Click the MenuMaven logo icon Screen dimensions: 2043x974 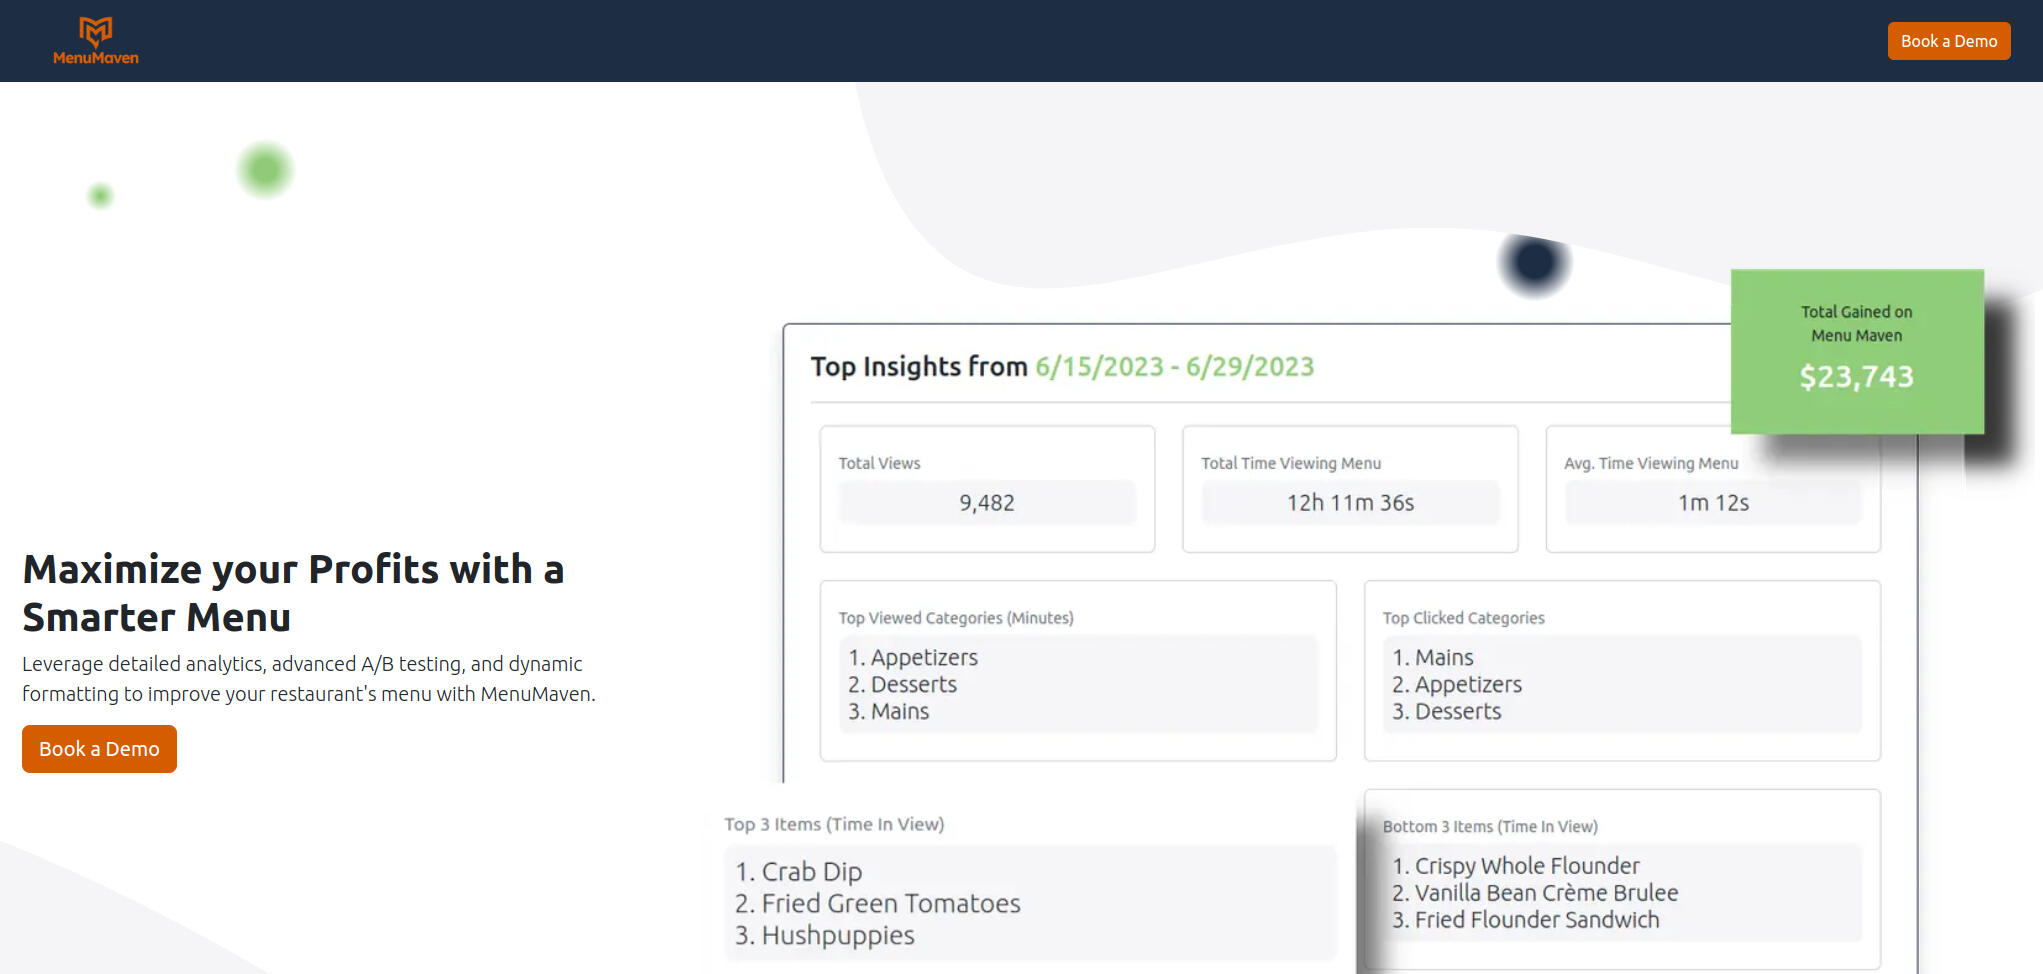tap(96, 32)
